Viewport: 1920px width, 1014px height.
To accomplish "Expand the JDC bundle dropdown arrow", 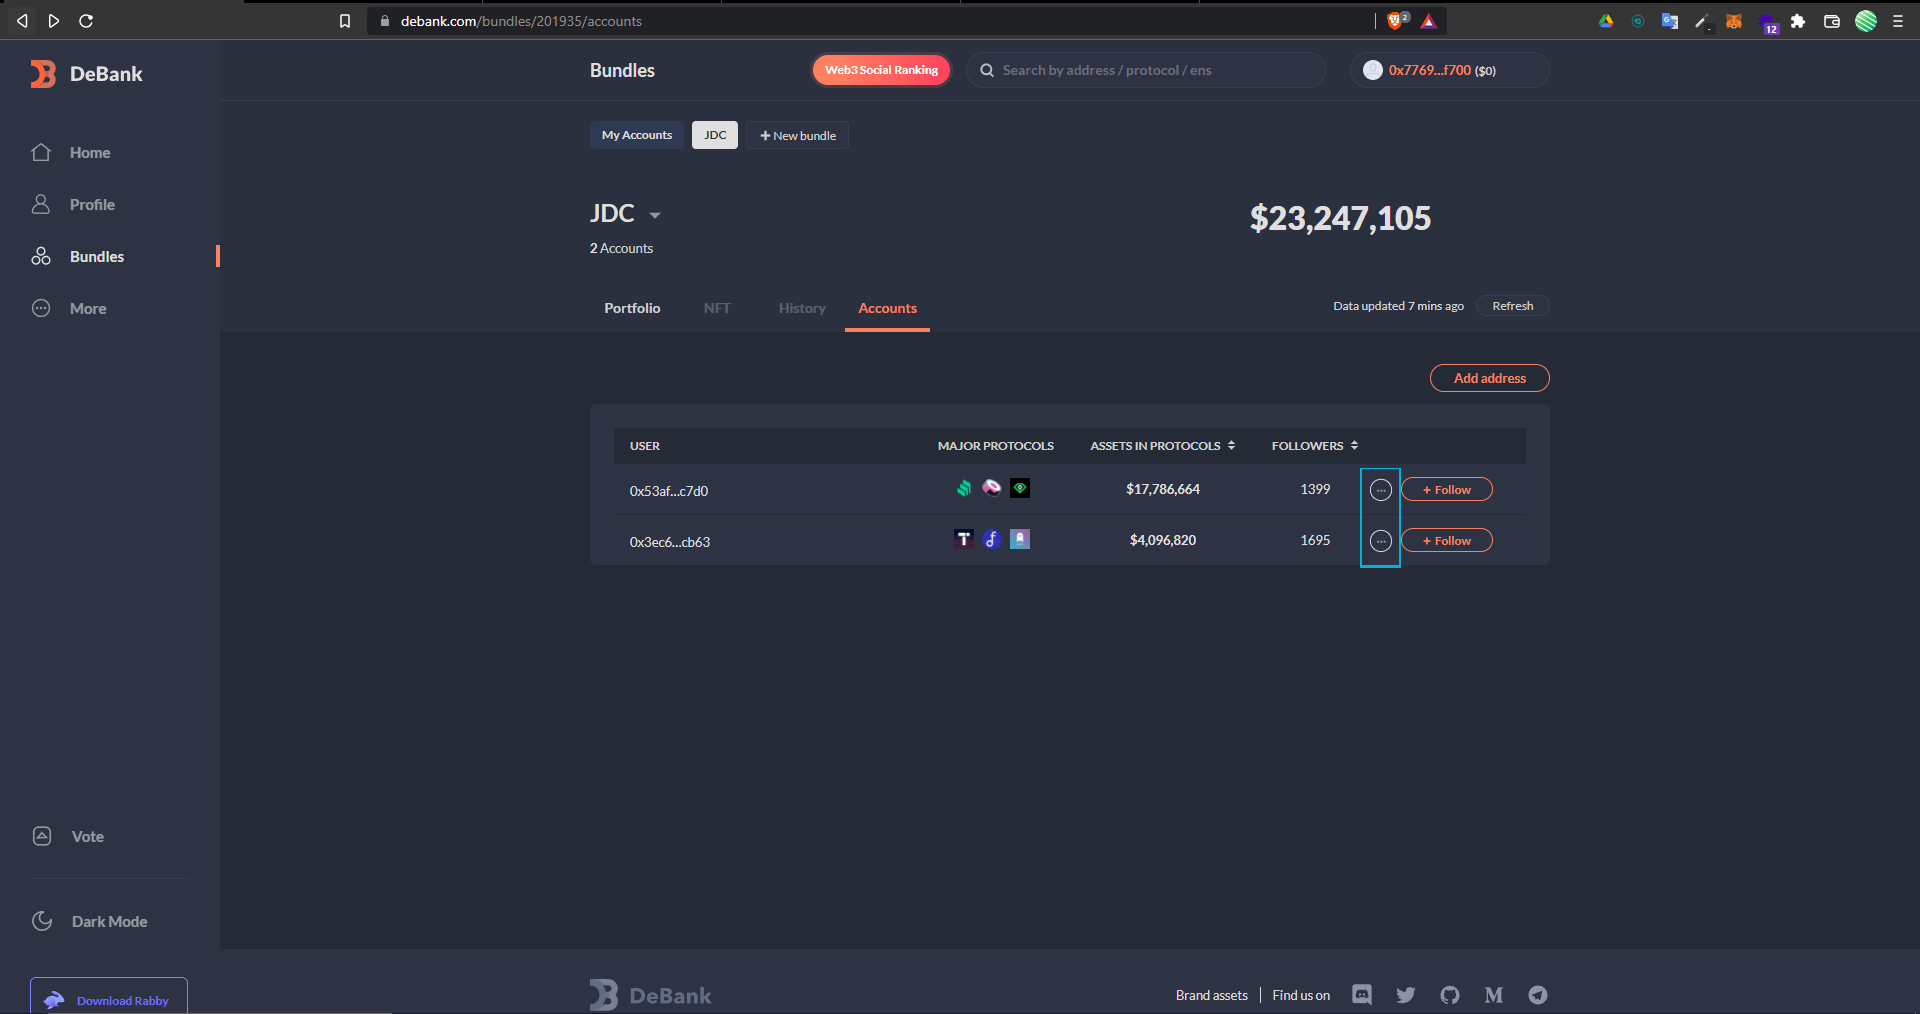I will [x=655, y=215].
